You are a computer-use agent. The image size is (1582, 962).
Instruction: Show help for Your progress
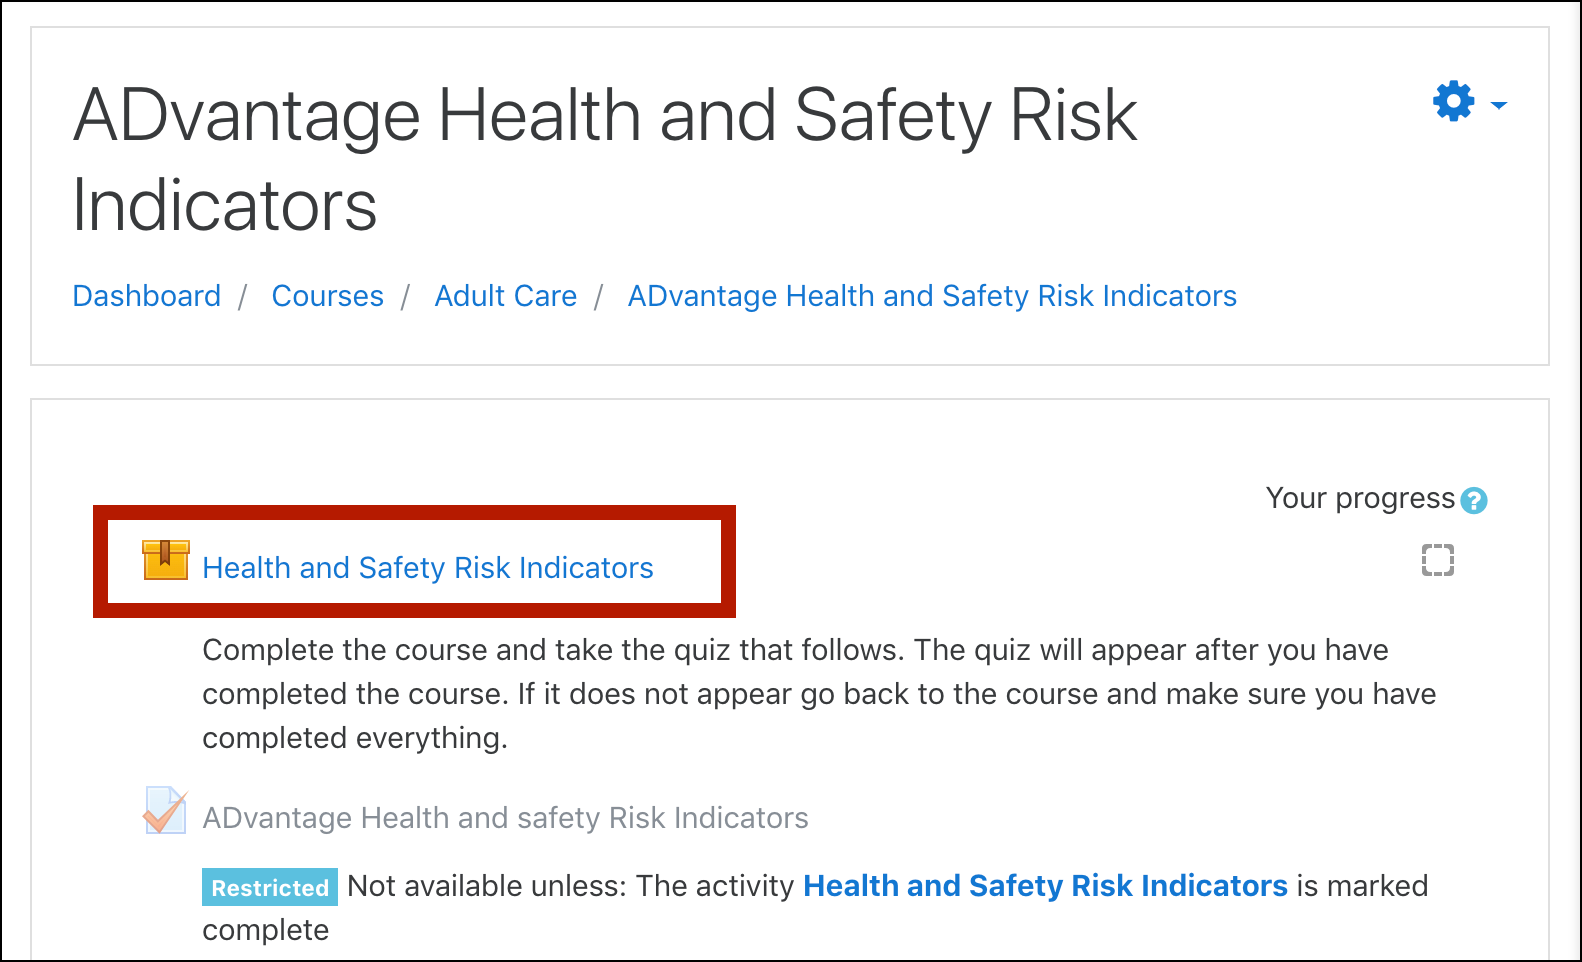[x=1474, y=500]
